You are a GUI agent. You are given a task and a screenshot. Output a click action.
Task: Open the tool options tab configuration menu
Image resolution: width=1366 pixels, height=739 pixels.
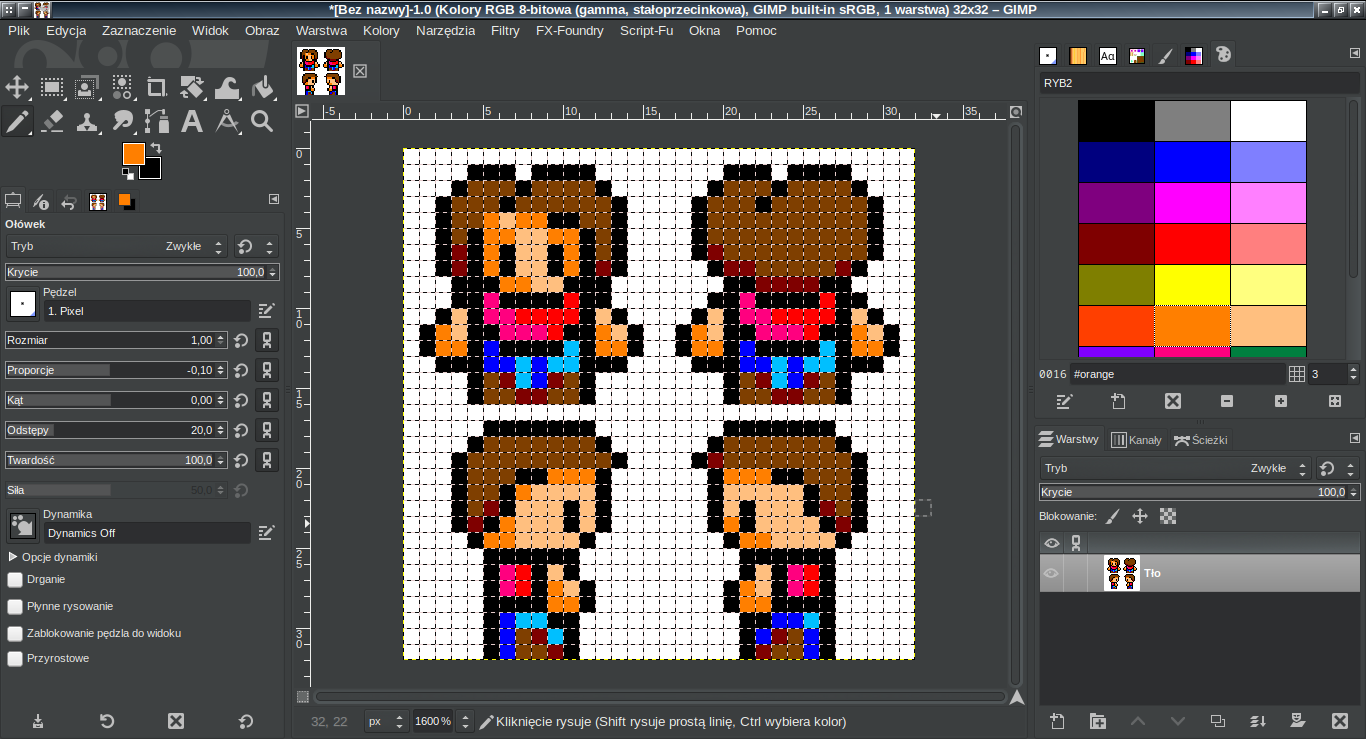pyautogui.click(x=273, y=200)
